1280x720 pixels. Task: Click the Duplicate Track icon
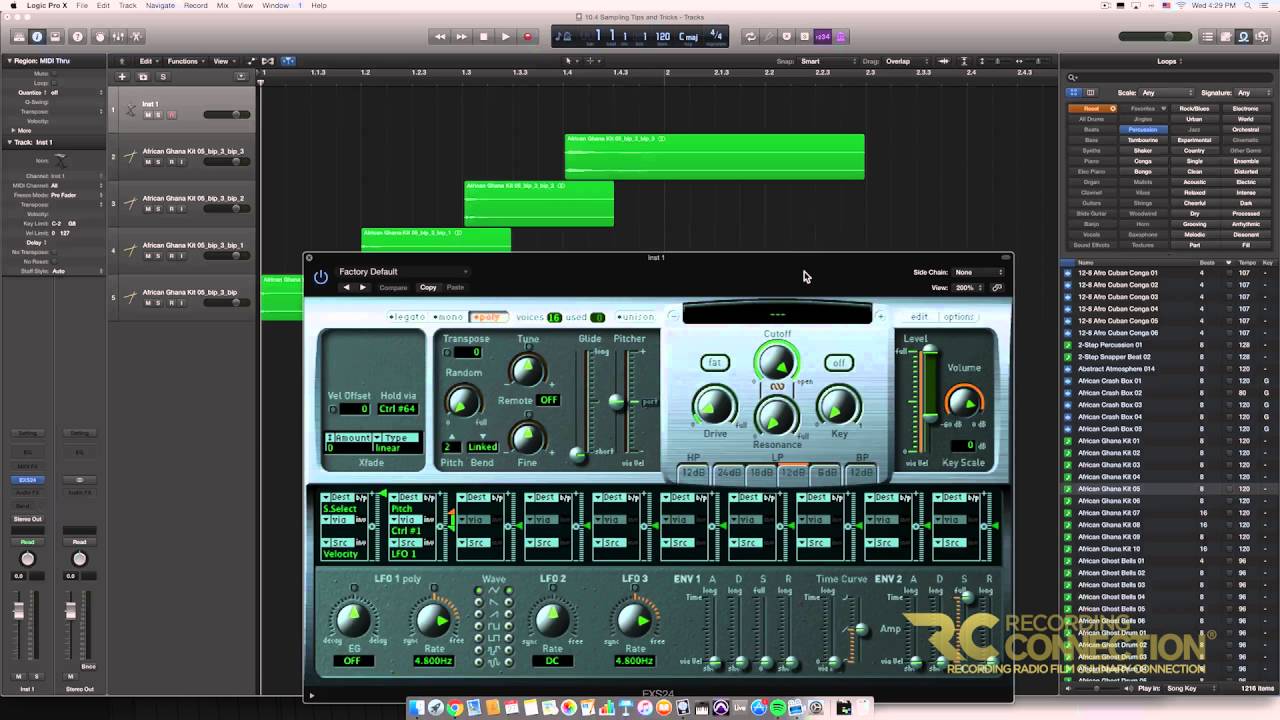(x=143, y=77)
